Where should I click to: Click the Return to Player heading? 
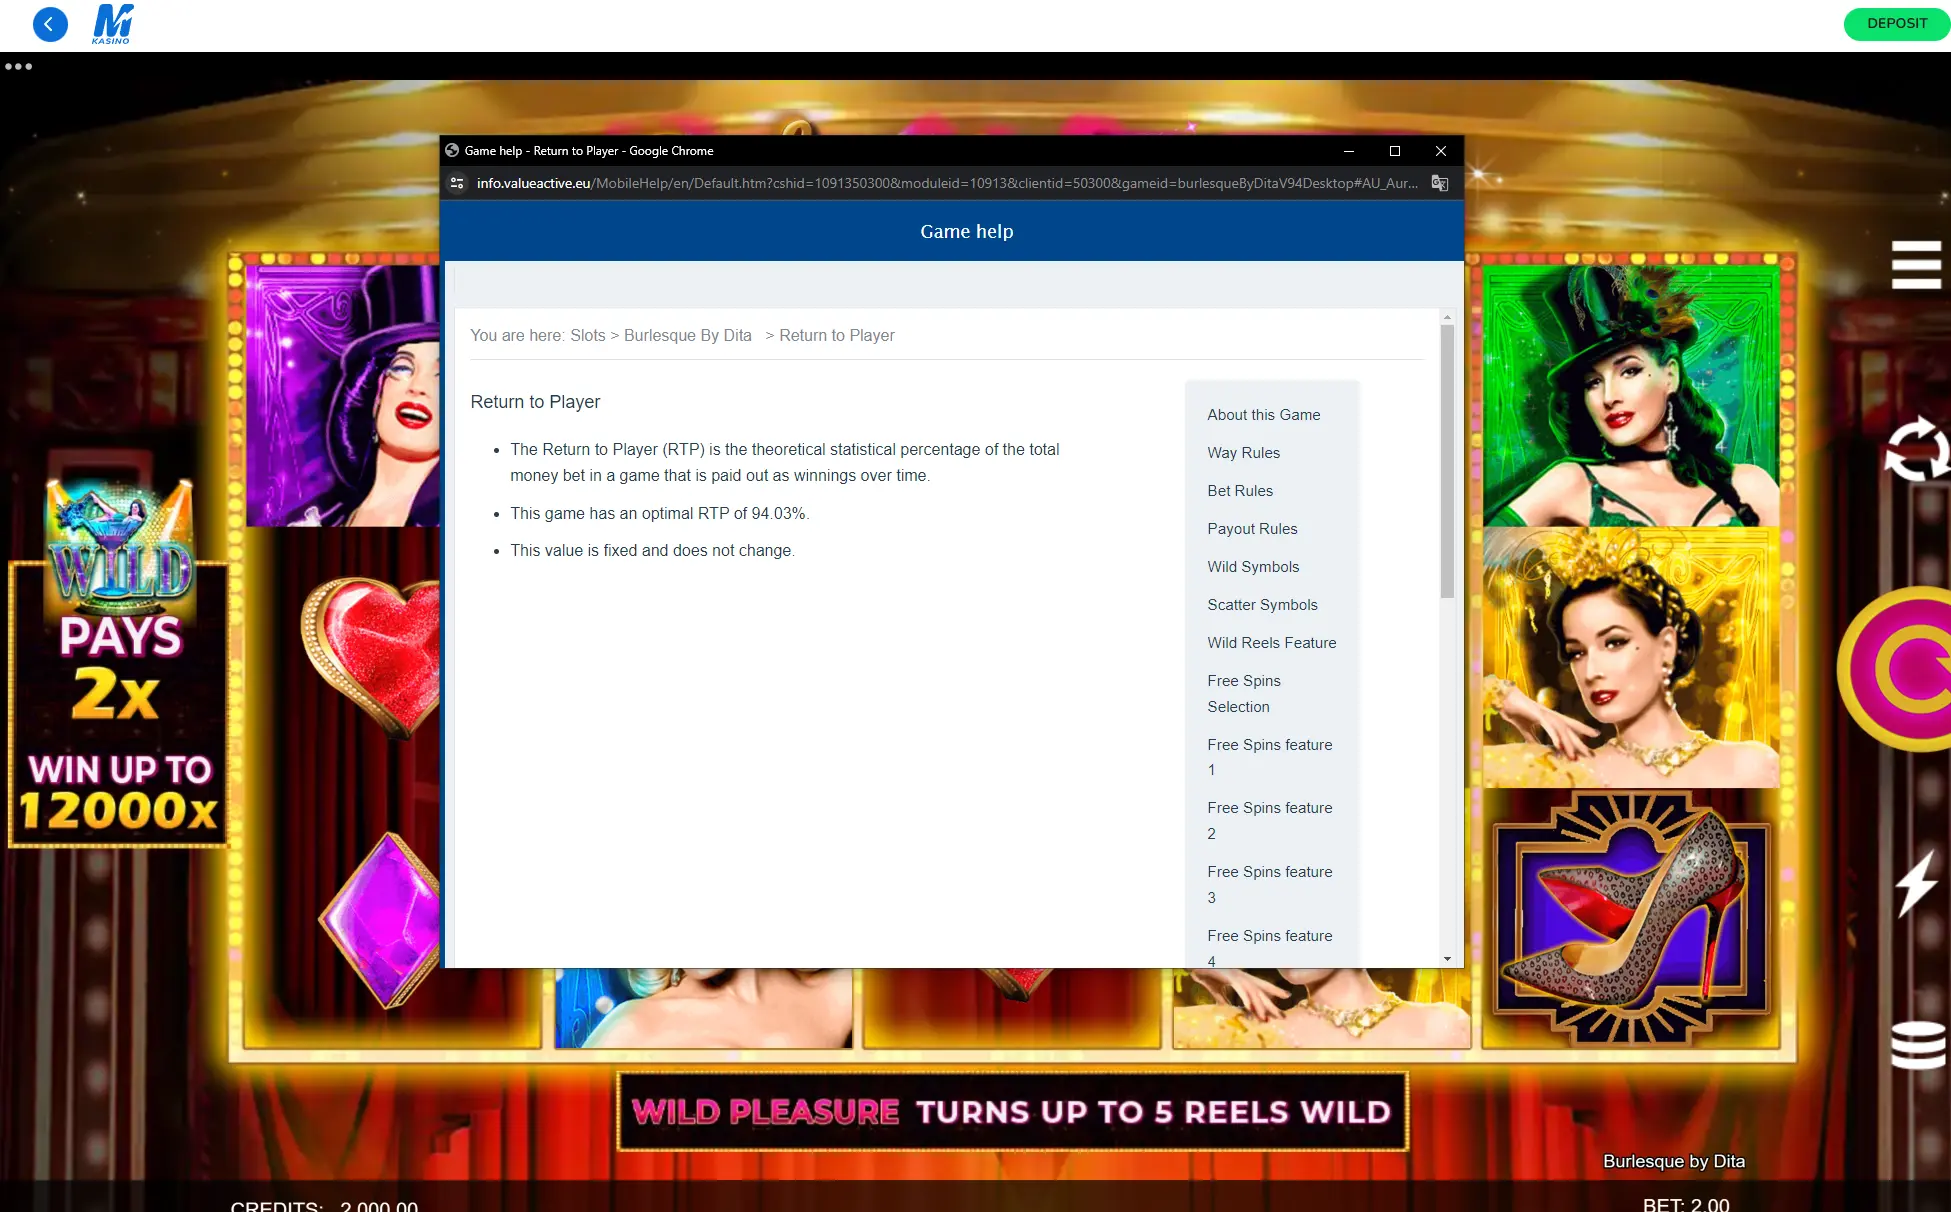coord(535,402)
